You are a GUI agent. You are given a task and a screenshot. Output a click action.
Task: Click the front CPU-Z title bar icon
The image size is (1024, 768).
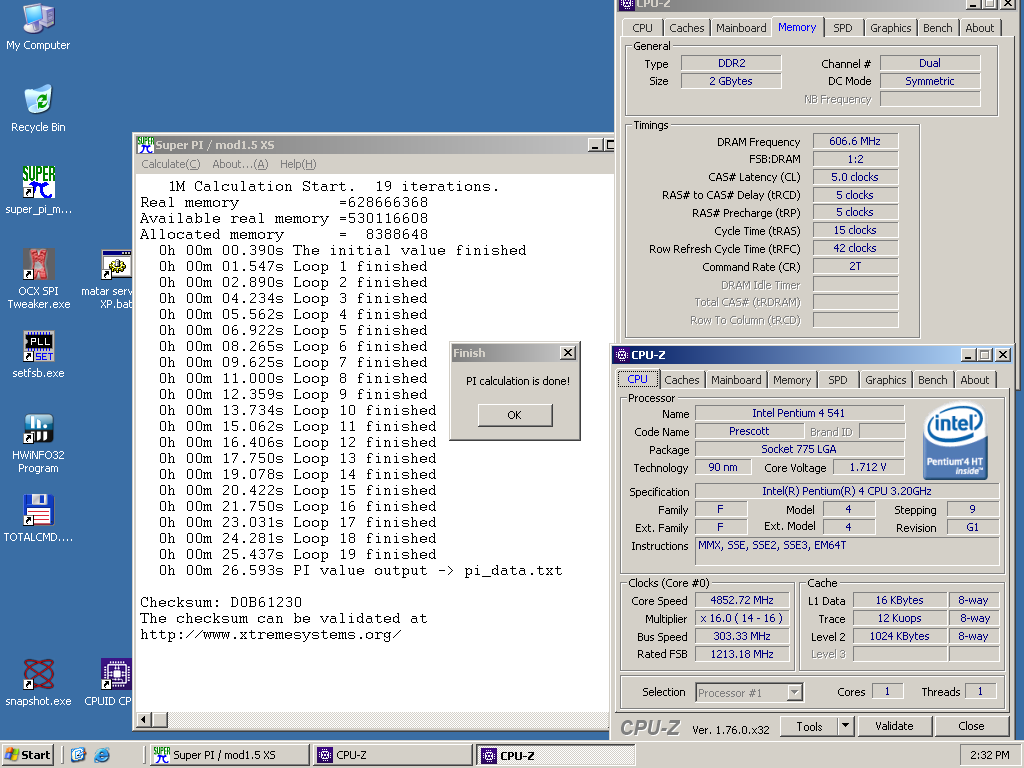click(x=622, y=355)
